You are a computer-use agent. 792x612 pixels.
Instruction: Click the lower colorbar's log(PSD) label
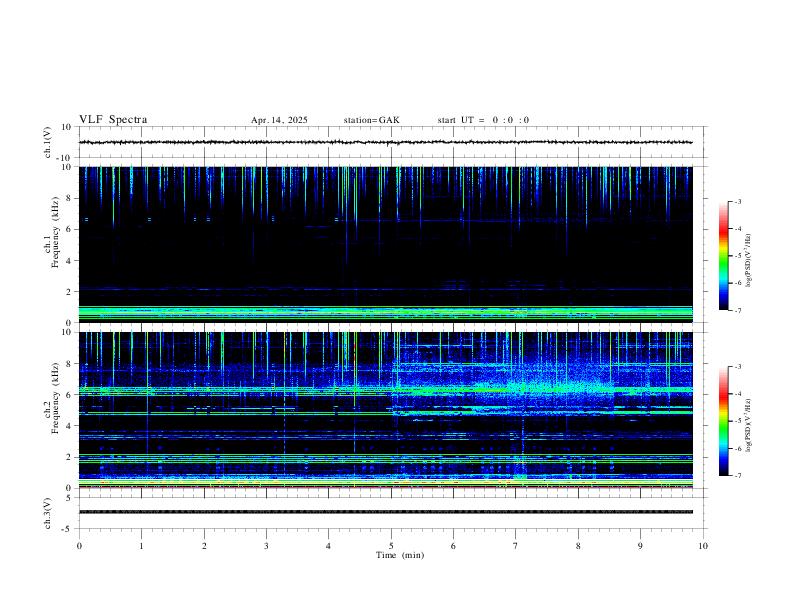[x=748, y=425]
